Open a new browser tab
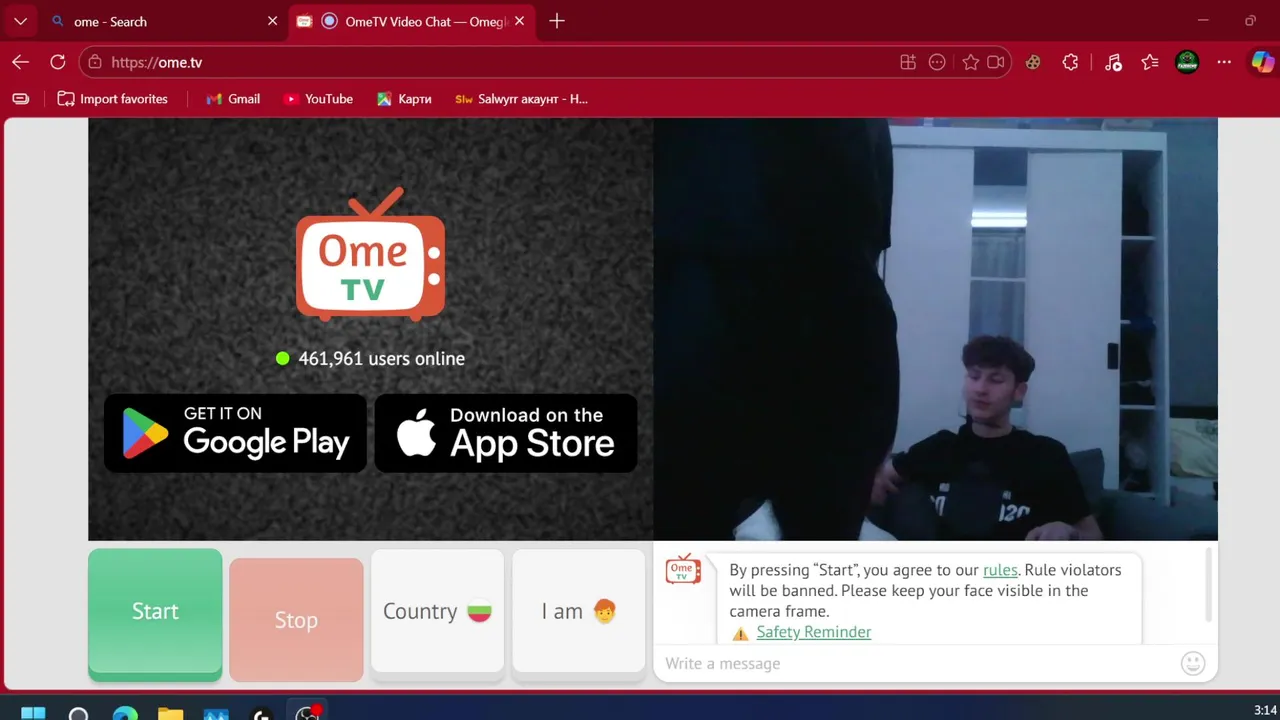Viewport: 1280px width, 720px height. tap(557, 21)
